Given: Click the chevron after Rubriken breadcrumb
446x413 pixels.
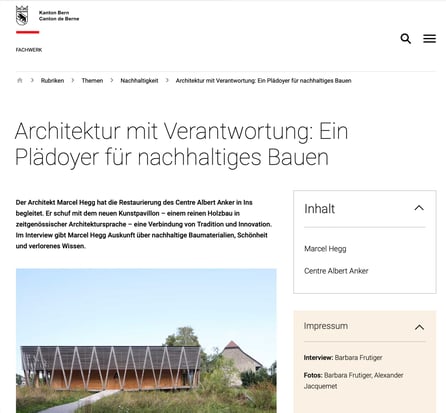Looking at the screenshot, I should coord(73,80).
